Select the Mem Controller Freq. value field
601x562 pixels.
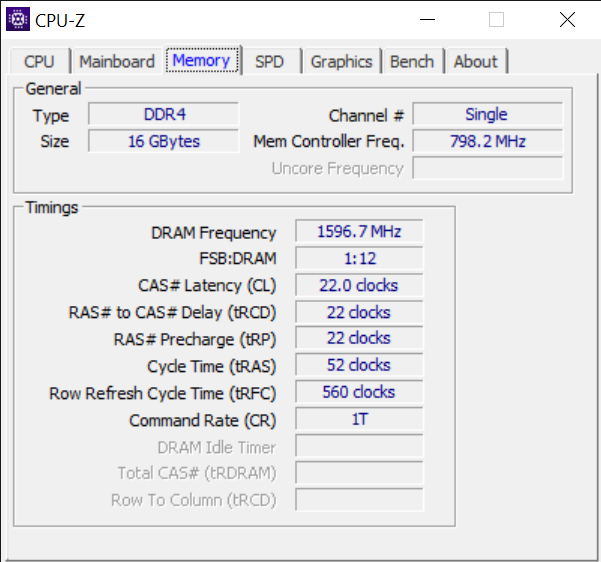[487, 141]
